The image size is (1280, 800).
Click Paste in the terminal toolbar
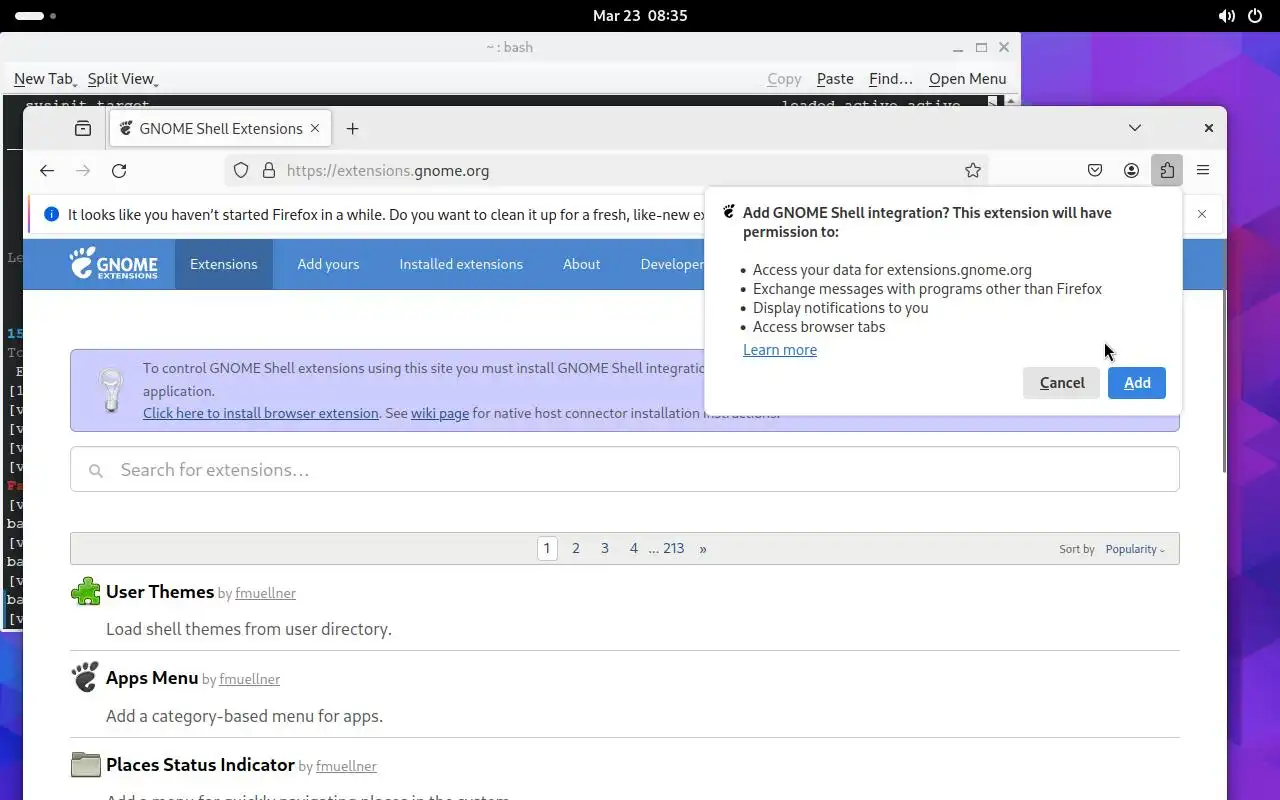(835, 79)
